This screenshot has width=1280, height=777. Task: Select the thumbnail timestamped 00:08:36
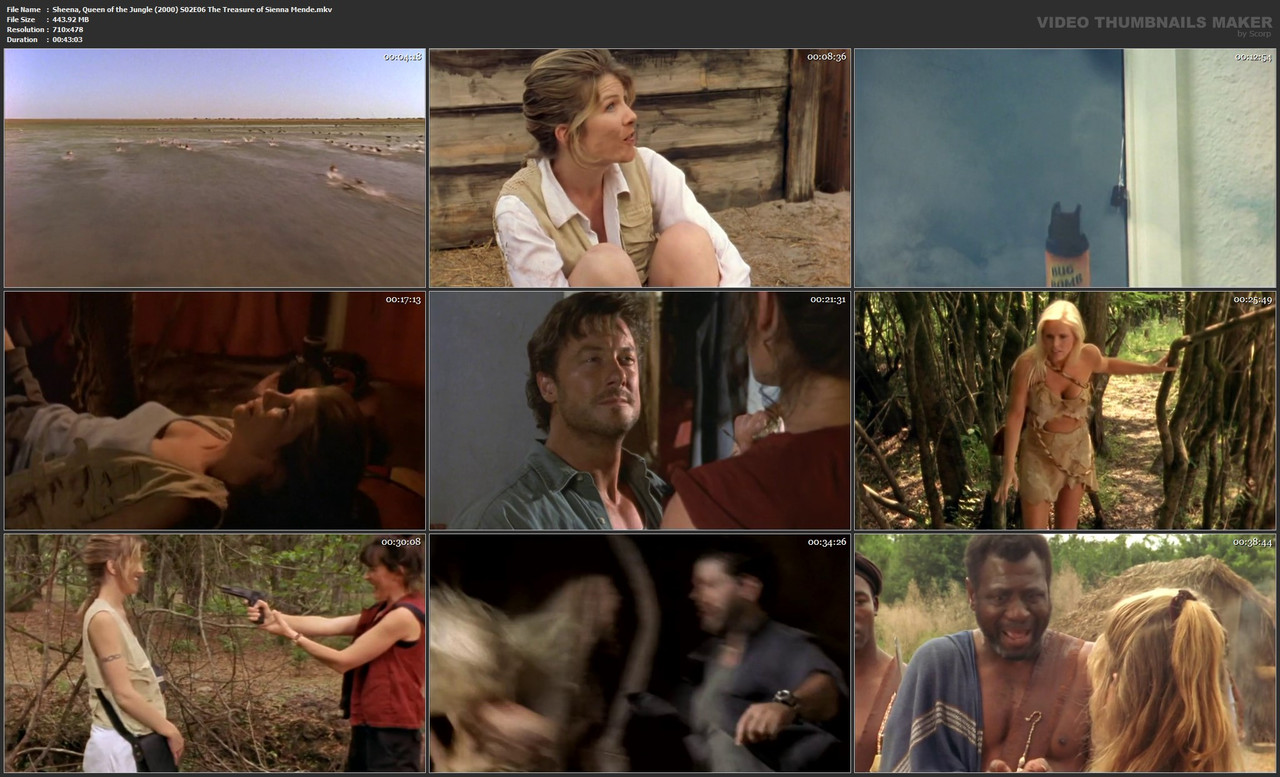click(640, 168)
